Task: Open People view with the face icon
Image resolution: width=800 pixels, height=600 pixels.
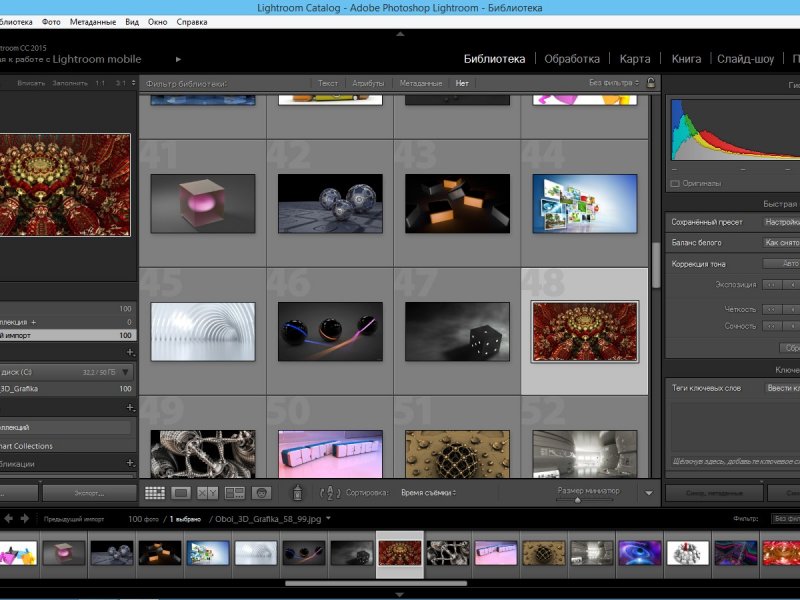Action: click(261, 493)
